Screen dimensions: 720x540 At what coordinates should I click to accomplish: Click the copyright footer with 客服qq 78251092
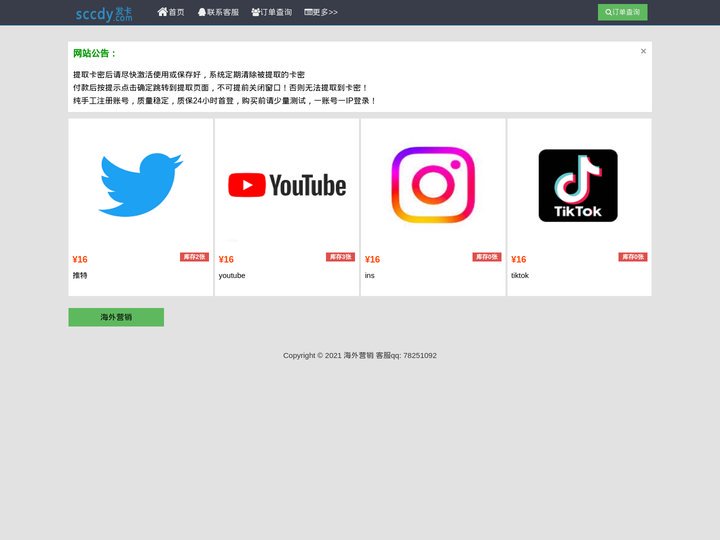(360, 355)
